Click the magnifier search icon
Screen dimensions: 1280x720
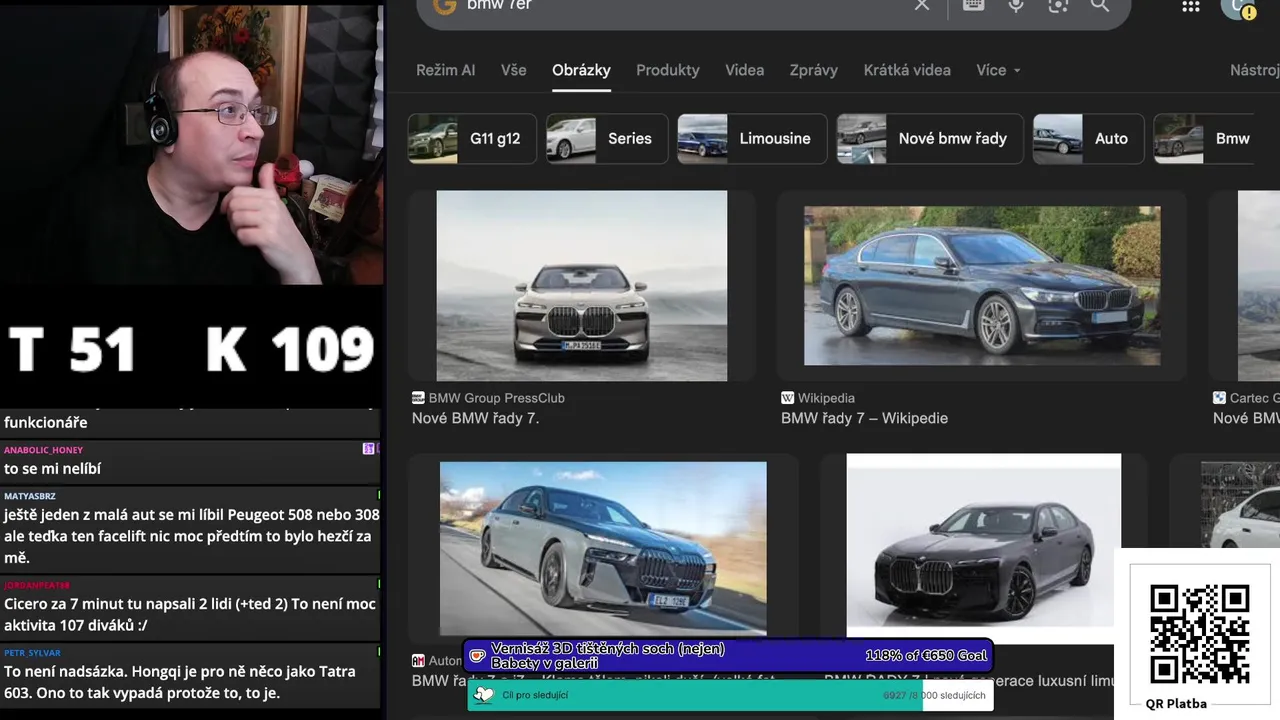1100,5
